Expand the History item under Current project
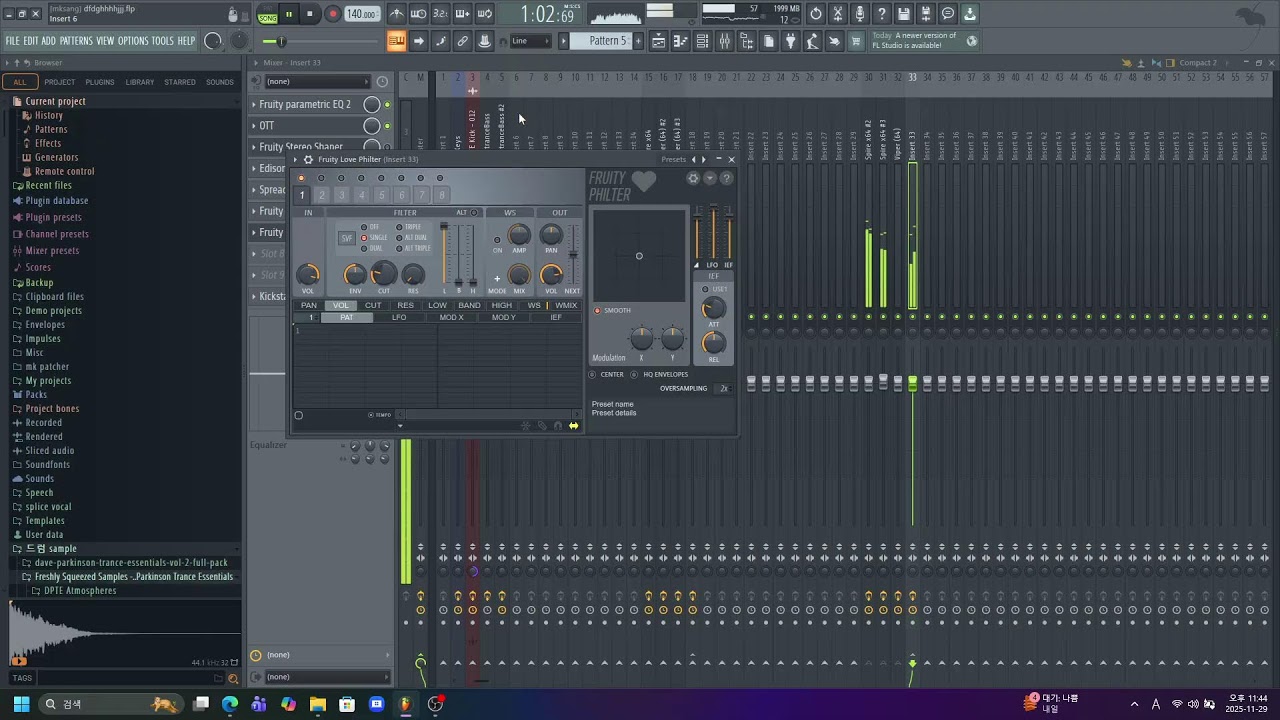The image size is (1280, 720). click(x=48, y=115)
